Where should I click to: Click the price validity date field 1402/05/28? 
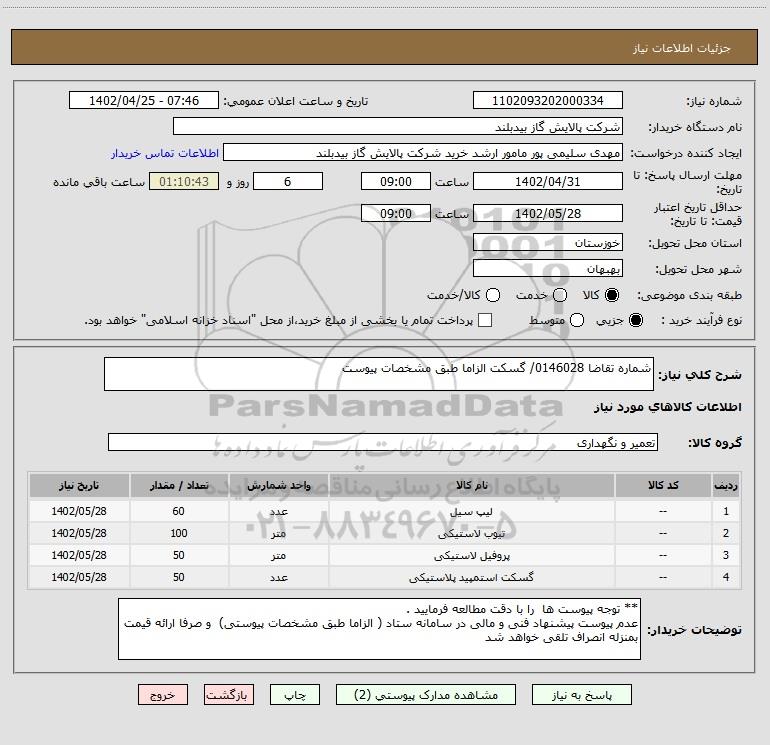[548, 213]
